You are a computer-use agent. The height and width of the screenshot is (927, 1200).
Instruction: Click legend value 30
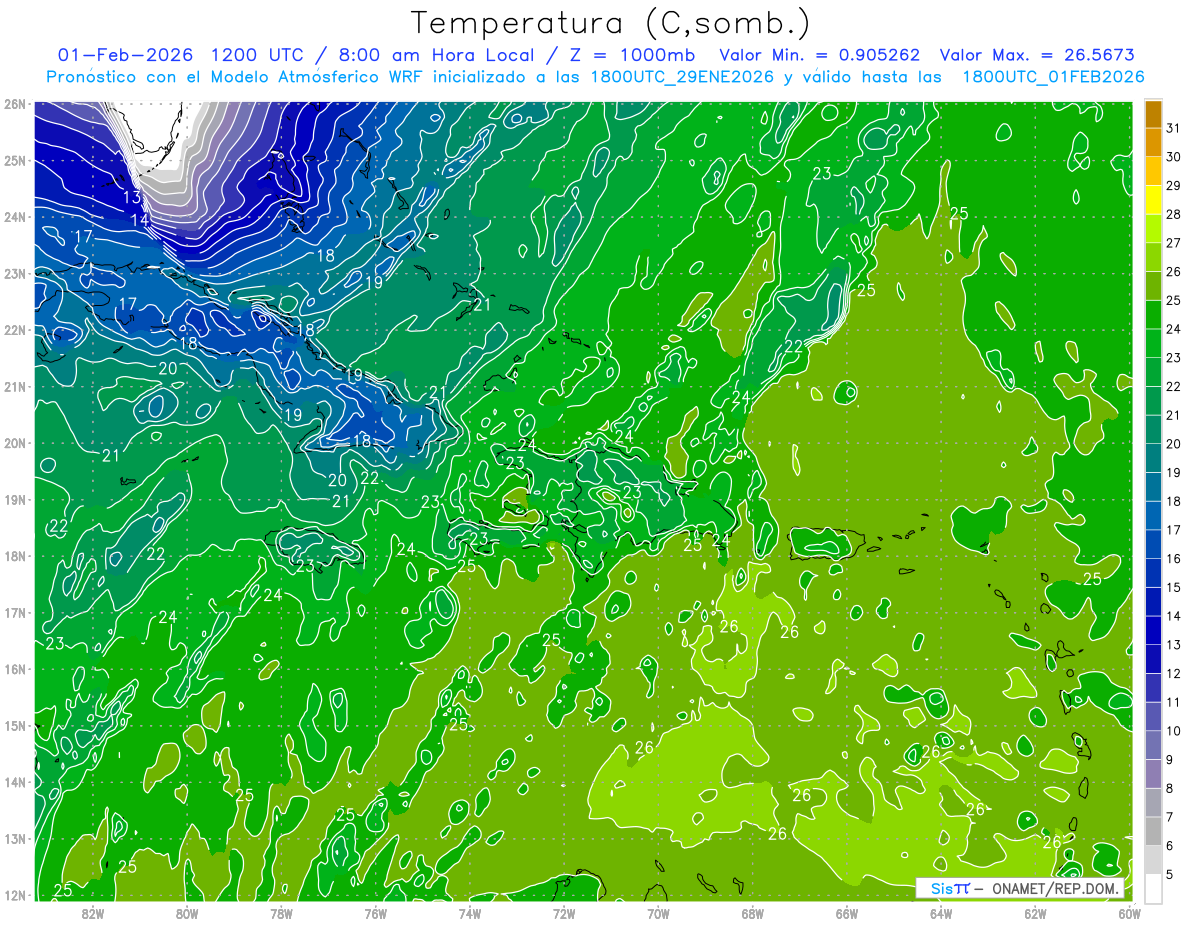coord(1173,157)
